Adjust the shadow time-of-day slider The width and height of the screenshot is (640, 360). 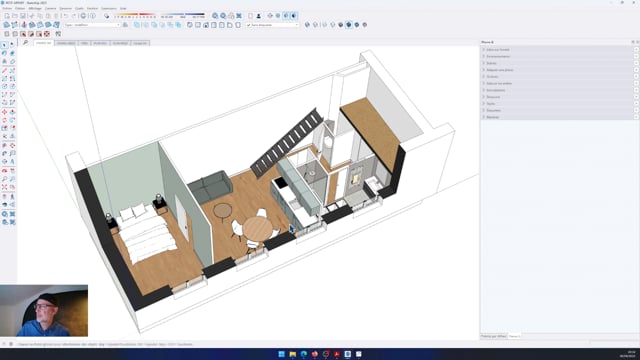pos(183,15)
